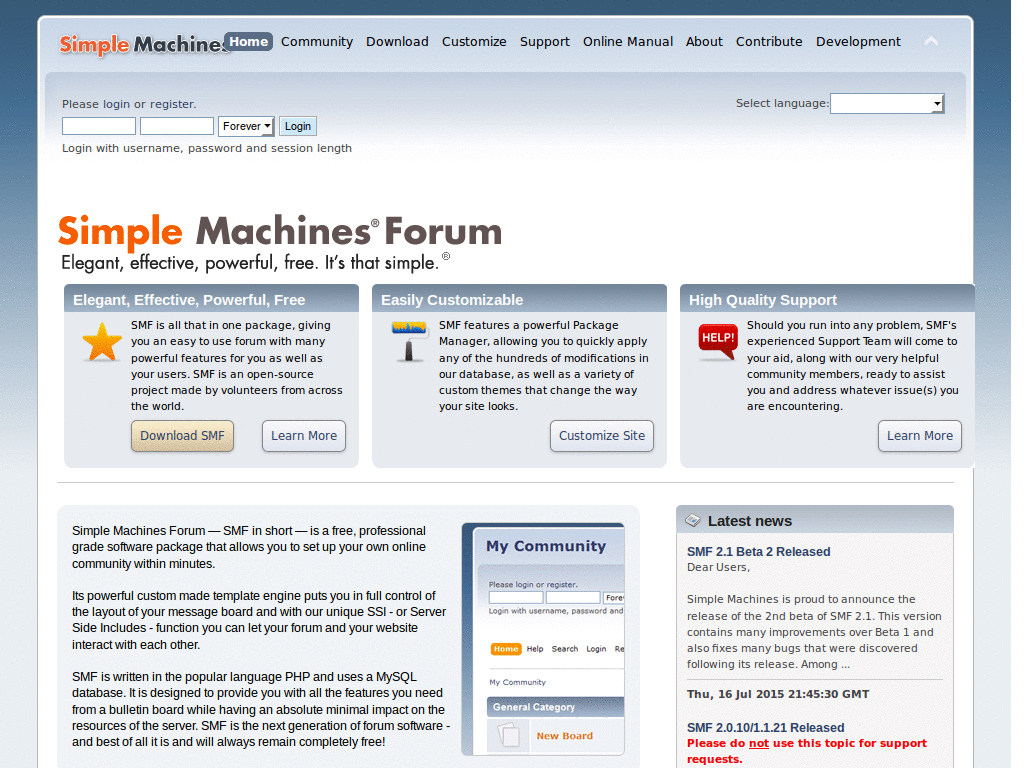Viewport: 1024px width, 768px height.
Task: Click the gold star icon
Action: click(x=102, y=342)
